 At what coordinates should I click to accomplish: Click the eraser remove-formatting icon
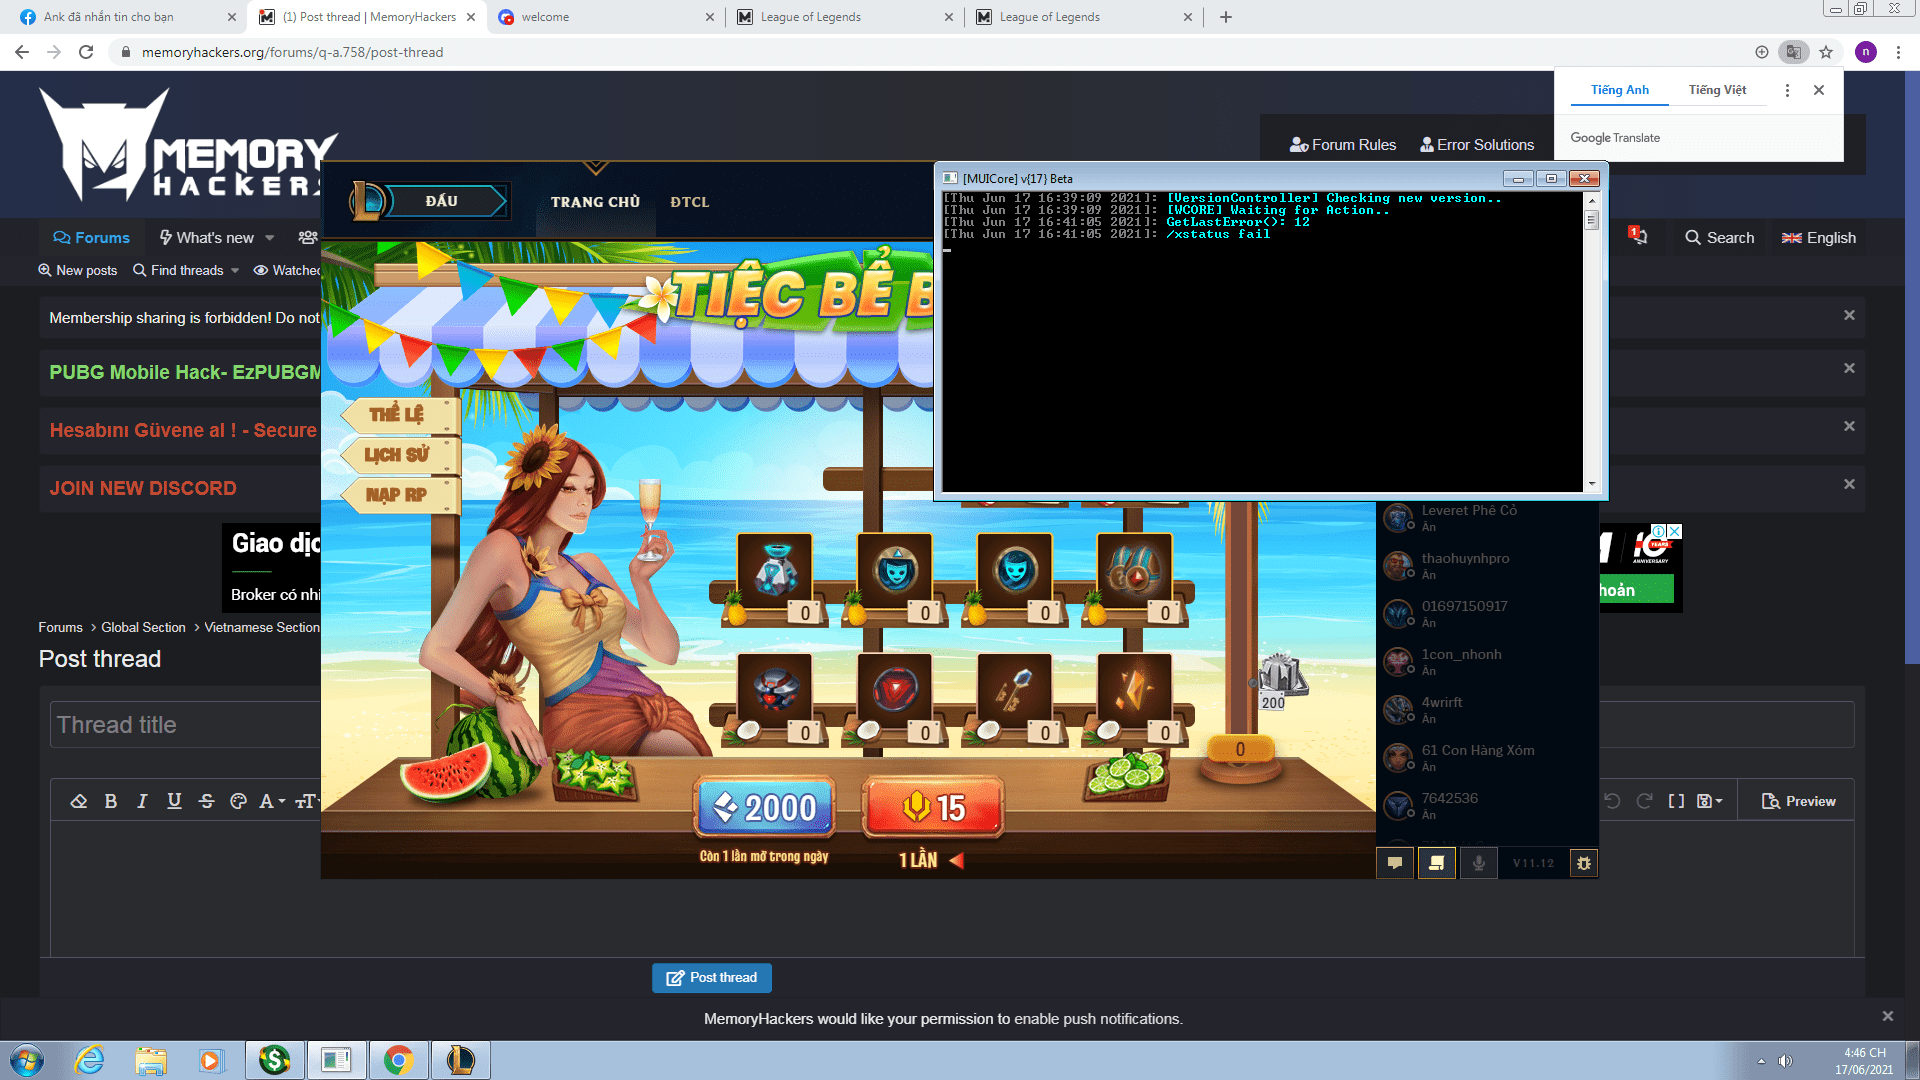(x=79, y=801)
